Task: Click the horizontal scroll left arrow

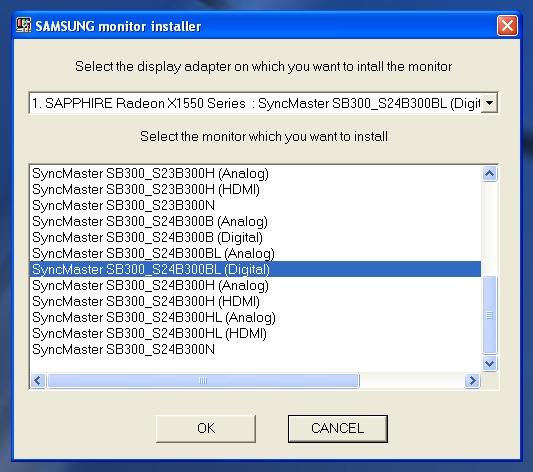Action: pos(38,380)
